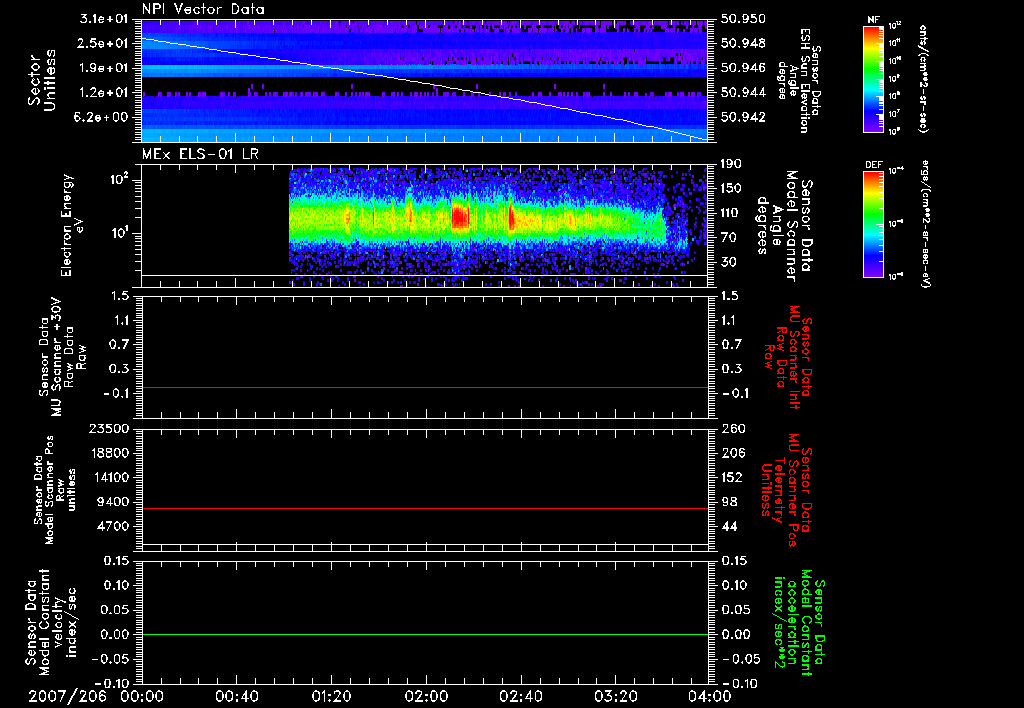Screen dimensions: 1024x708
Task: Select the 'MU Scanner +30V Raw Data' label
Action: 61,357
